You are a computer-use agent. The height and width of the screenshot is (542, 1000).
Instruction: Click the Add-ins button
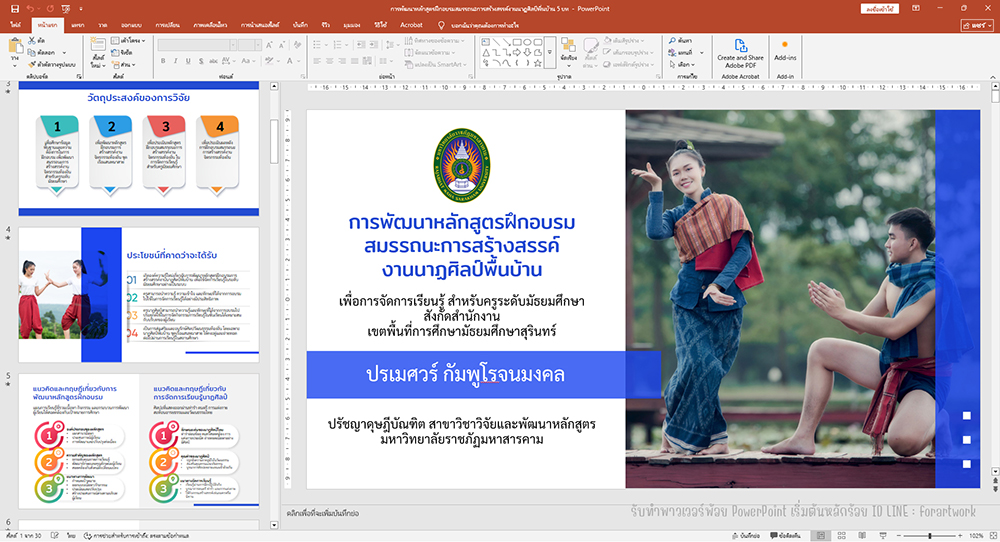[x=785, y=50]
